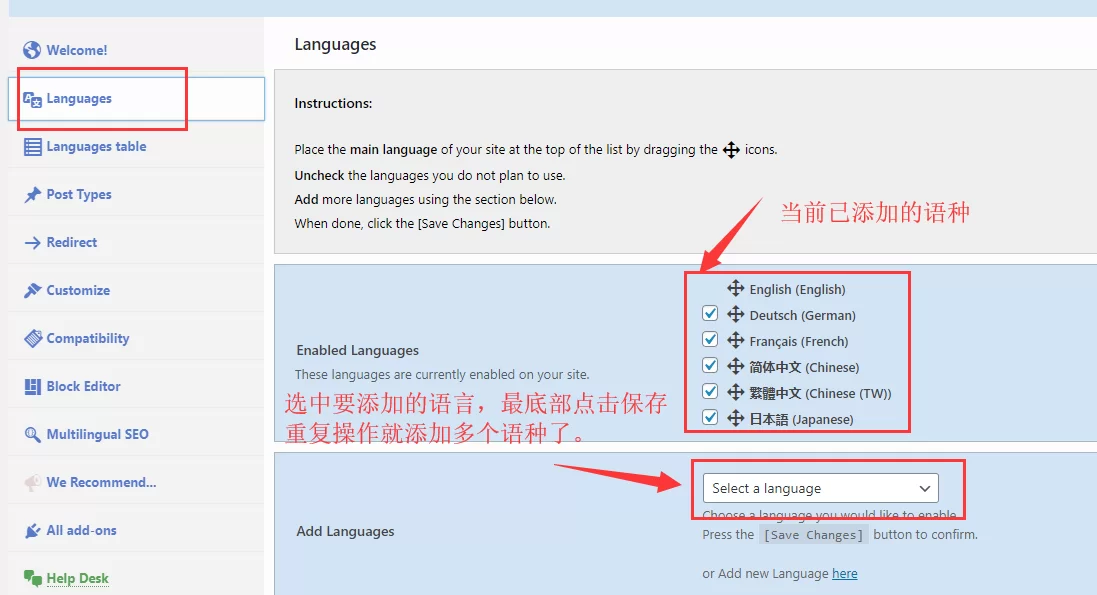
Task: Open the All add-ons tab
Action: (136, 531)
